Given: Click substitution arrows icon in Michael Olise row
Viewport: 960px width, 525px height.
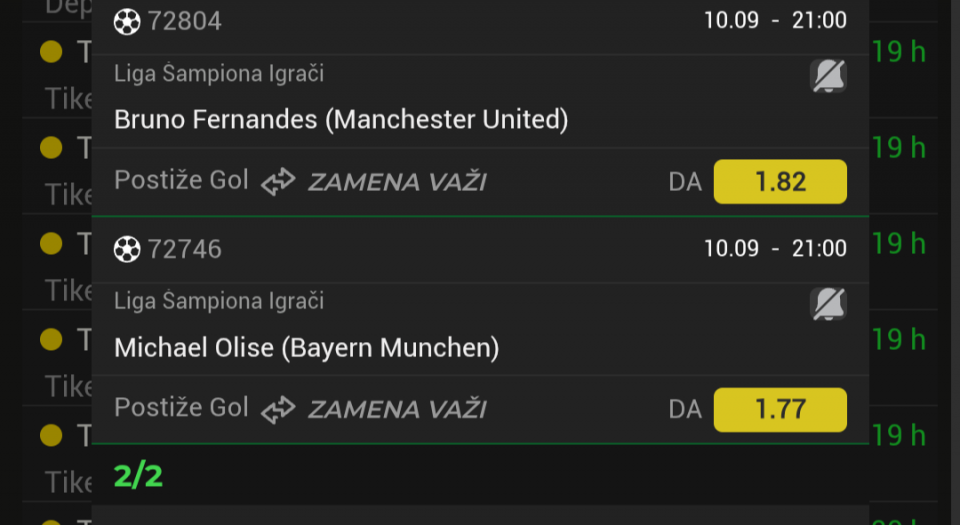Looking at the screenshot, I should click(x=278, y=410).
